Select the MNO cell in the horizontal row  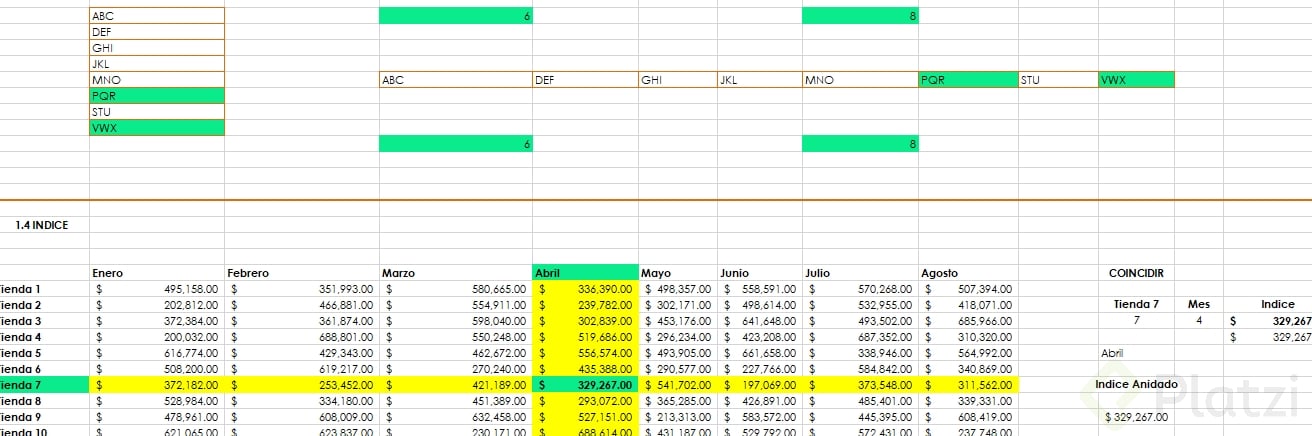pyautogui.click(x=860, y=80)
